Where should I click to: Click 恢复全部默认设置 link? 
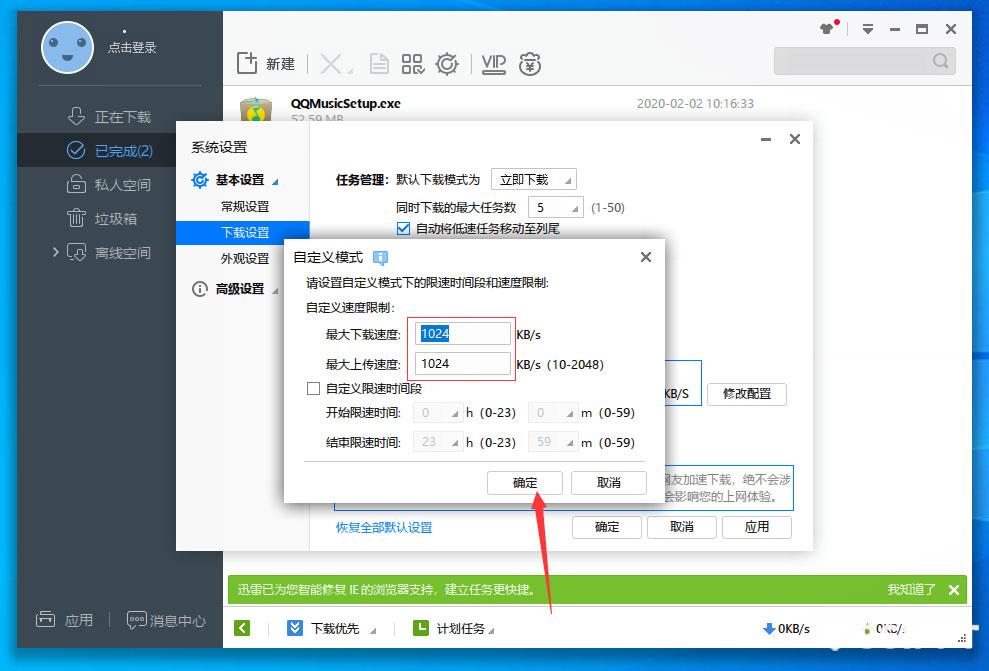[x=384, y=527]
